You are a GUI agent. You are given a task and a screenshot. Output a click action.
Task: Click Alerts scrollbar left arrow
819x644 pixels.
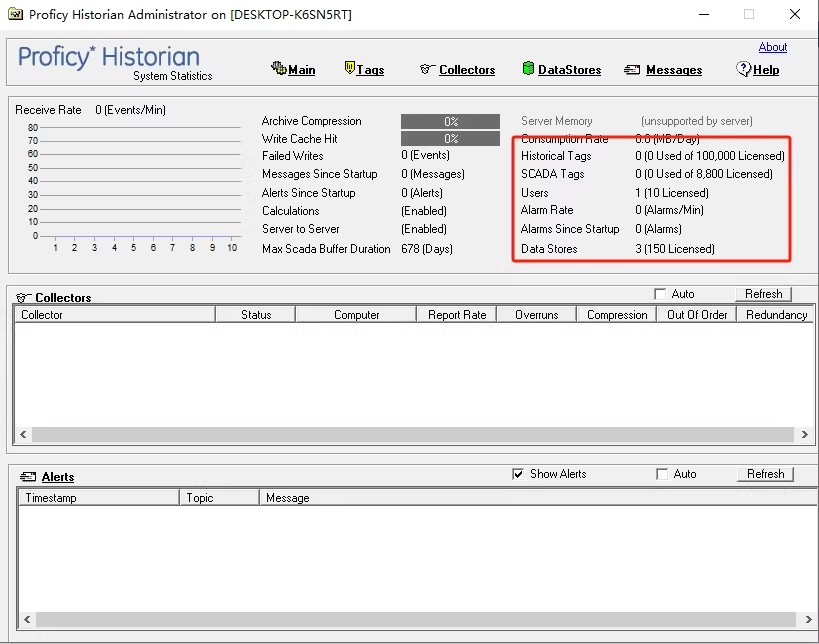click(27, 619)
